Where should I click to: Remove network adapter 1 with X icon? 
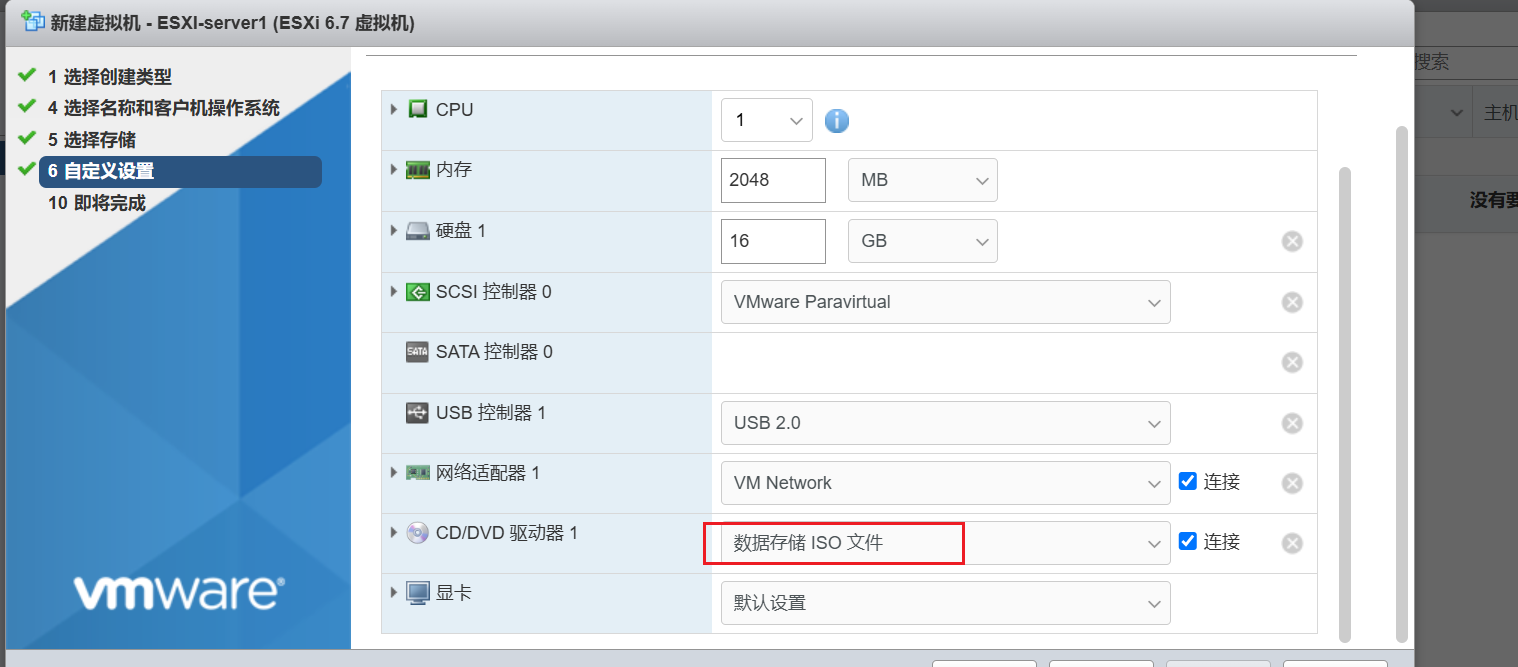pyautogui.click(x=1292, y=483)
